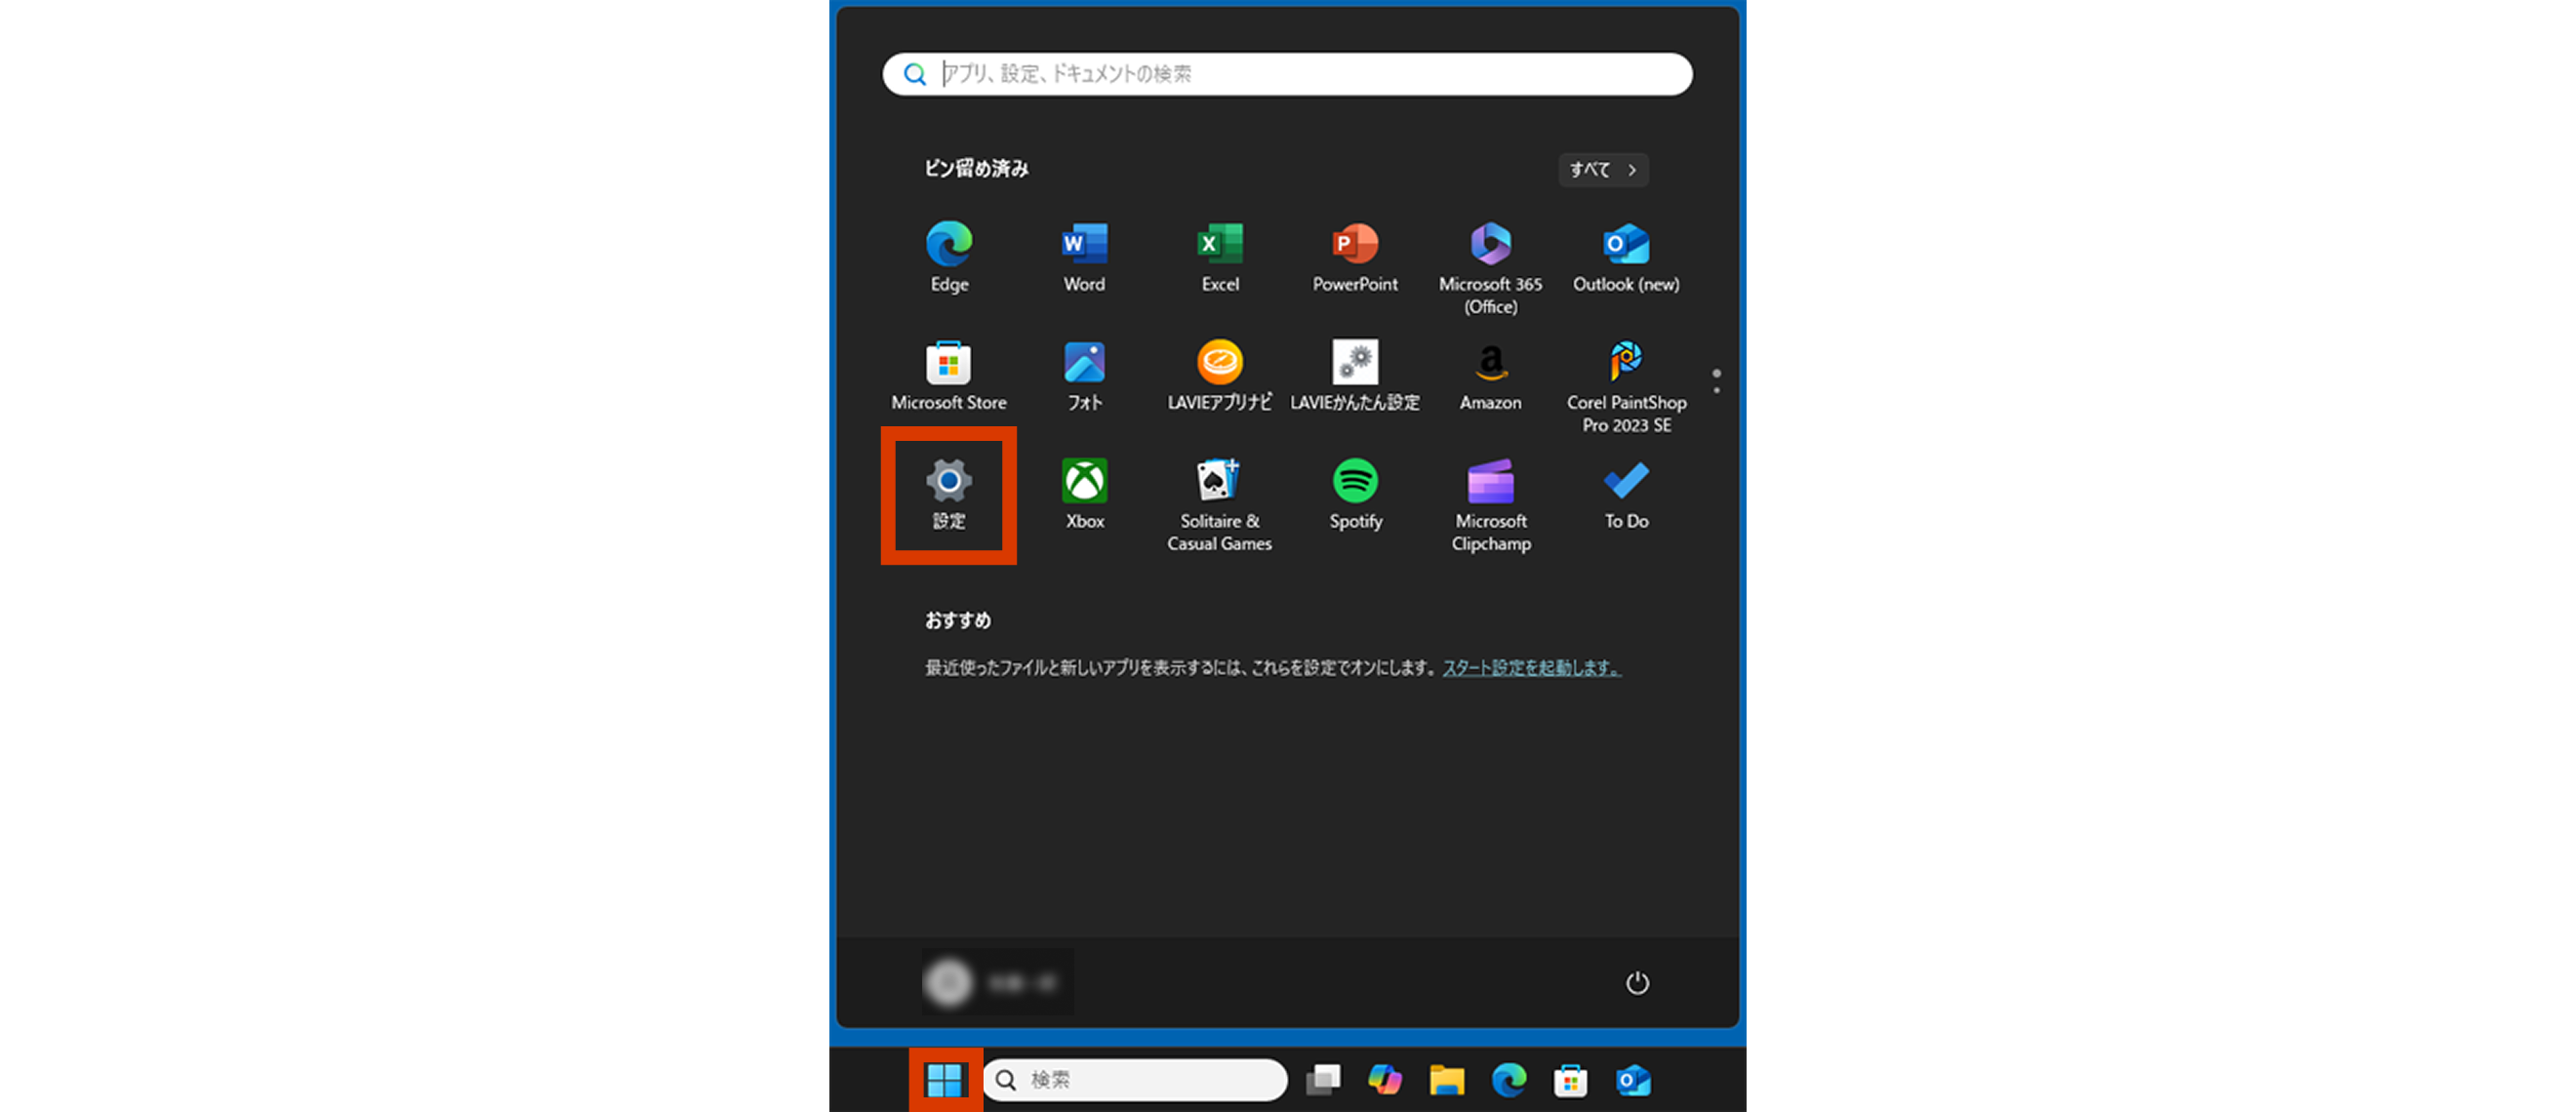Open Microsoft Store in pinned apps
Viewport: 2576px width, 1112px height.
click(x=948, y=376)
